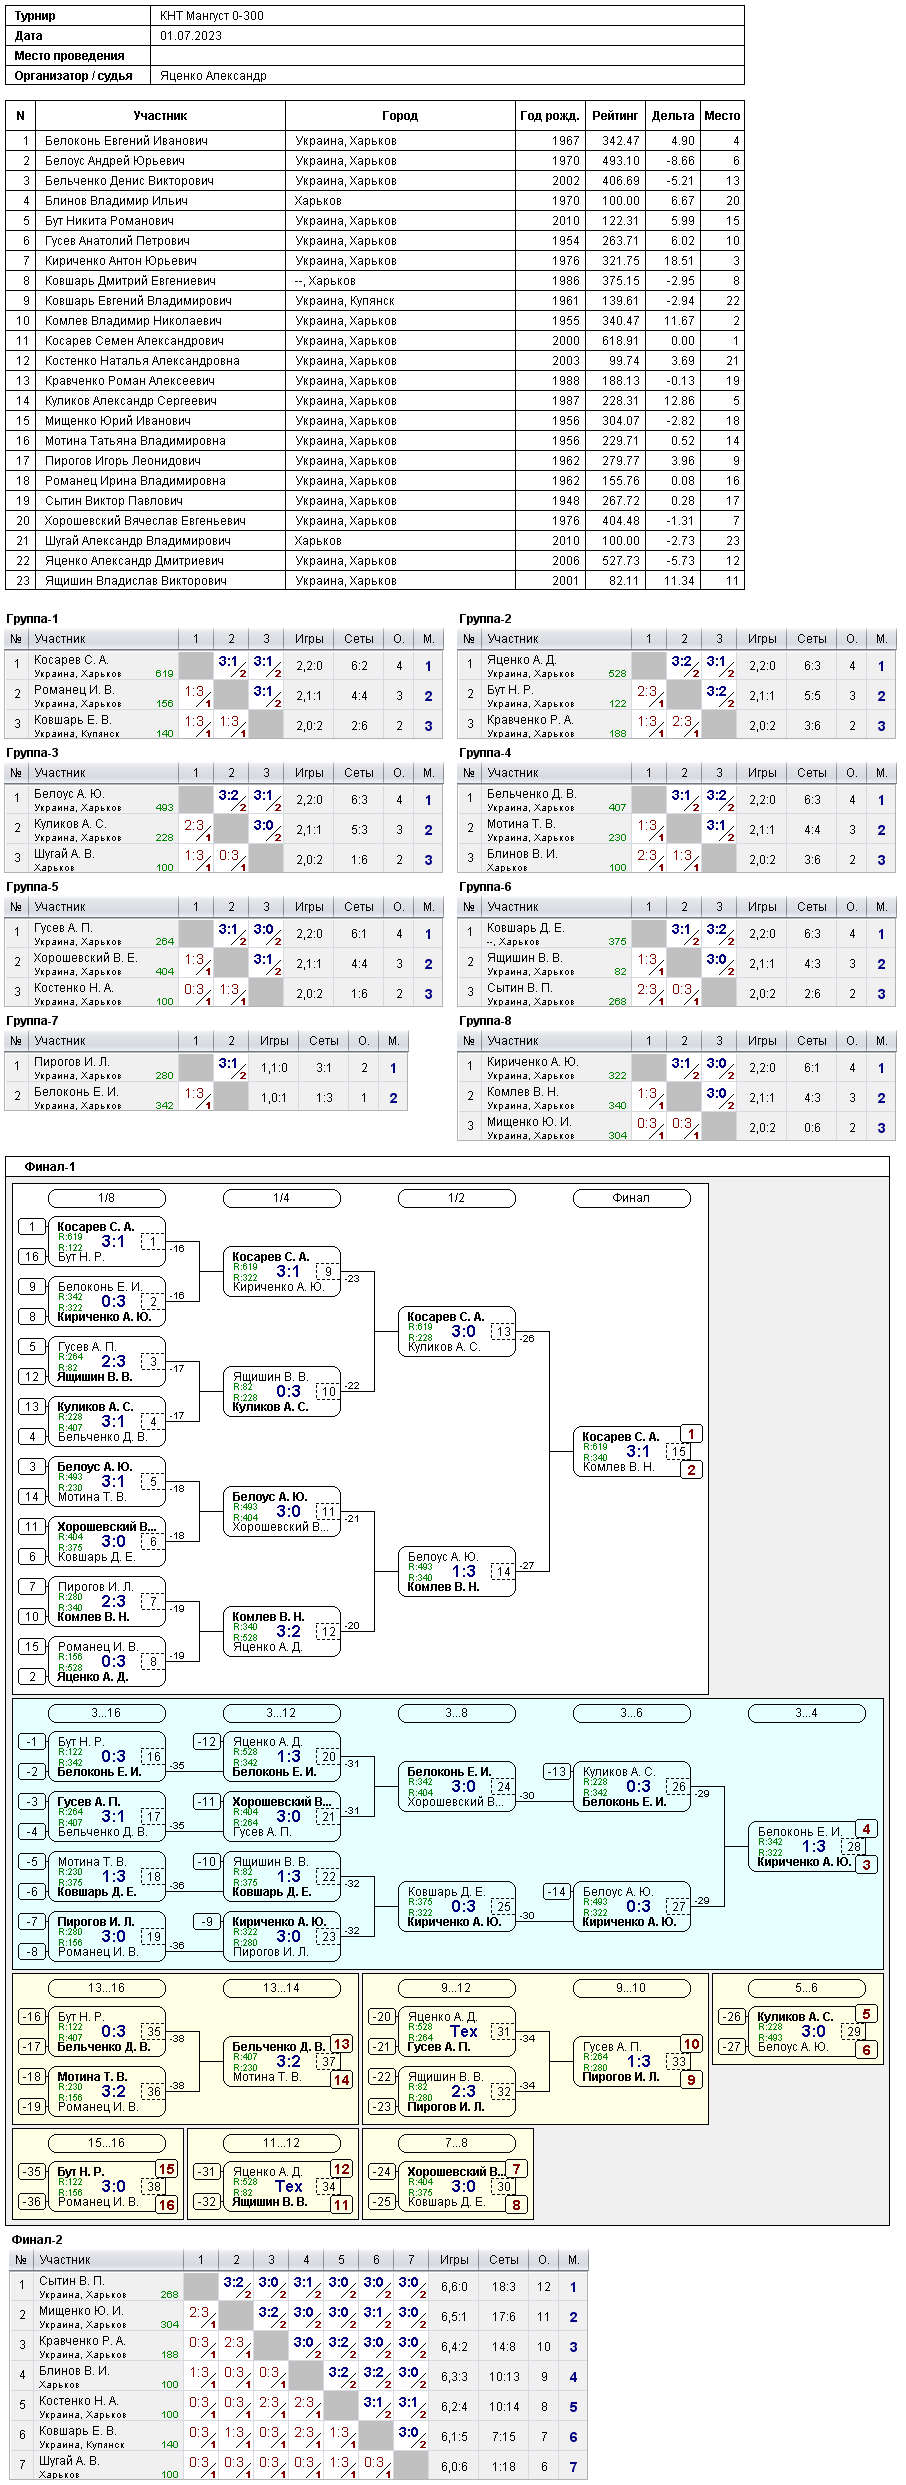This screenshot has width=906, height=2485.
Task: Click the 1/2 round label
Action: click(457, 1198)
